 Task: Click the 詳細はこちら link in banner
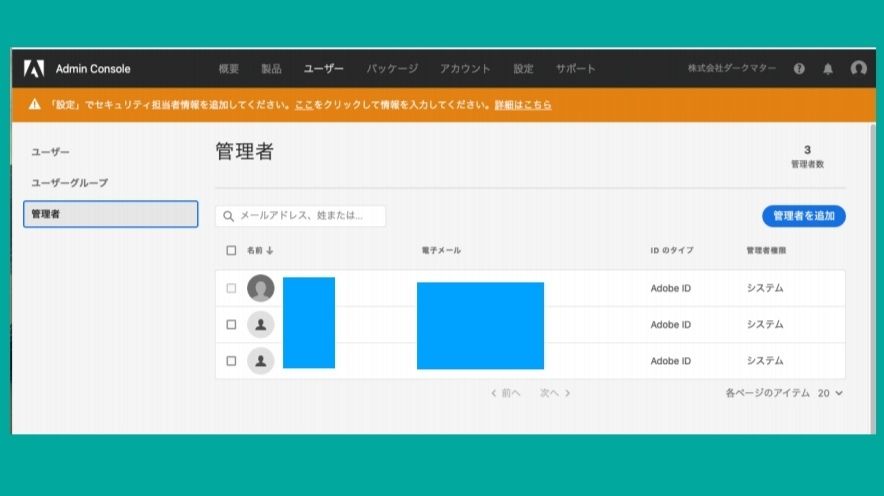[524, 104]
